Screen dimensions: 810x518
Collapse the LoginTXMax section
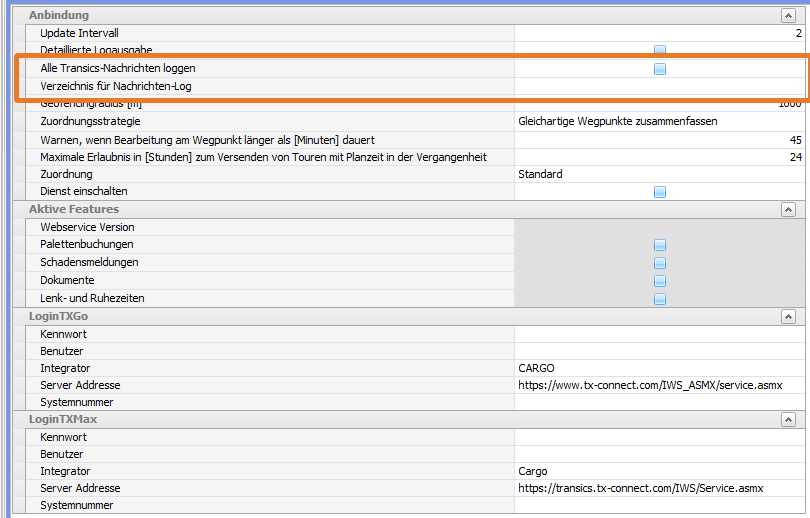coord(788,420)
